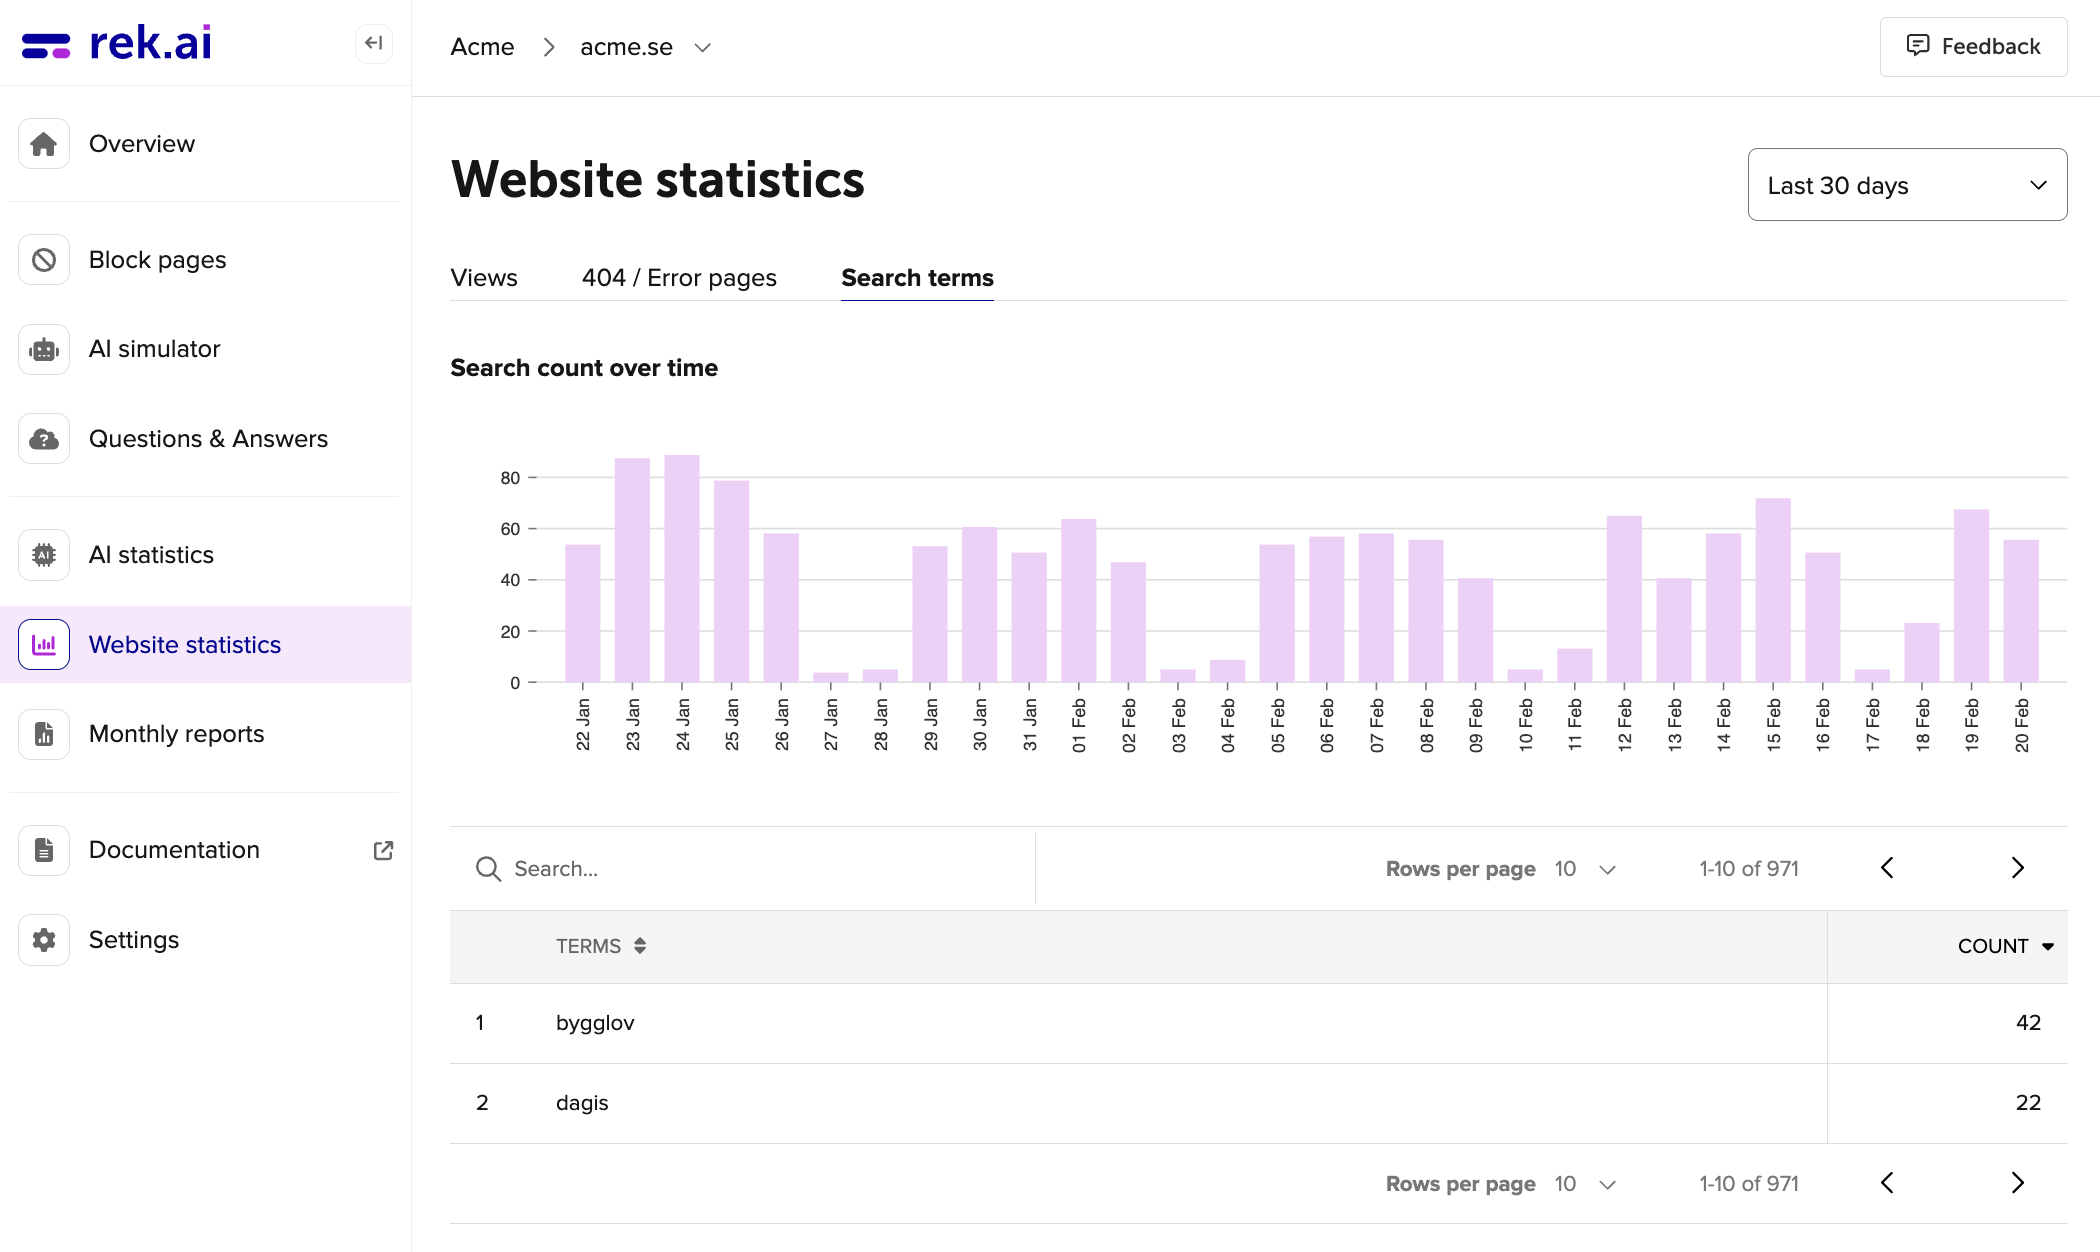Click the Website statistics chart icon
The height and width of the screenshot is (1252, 2100).
click(44, 645)
